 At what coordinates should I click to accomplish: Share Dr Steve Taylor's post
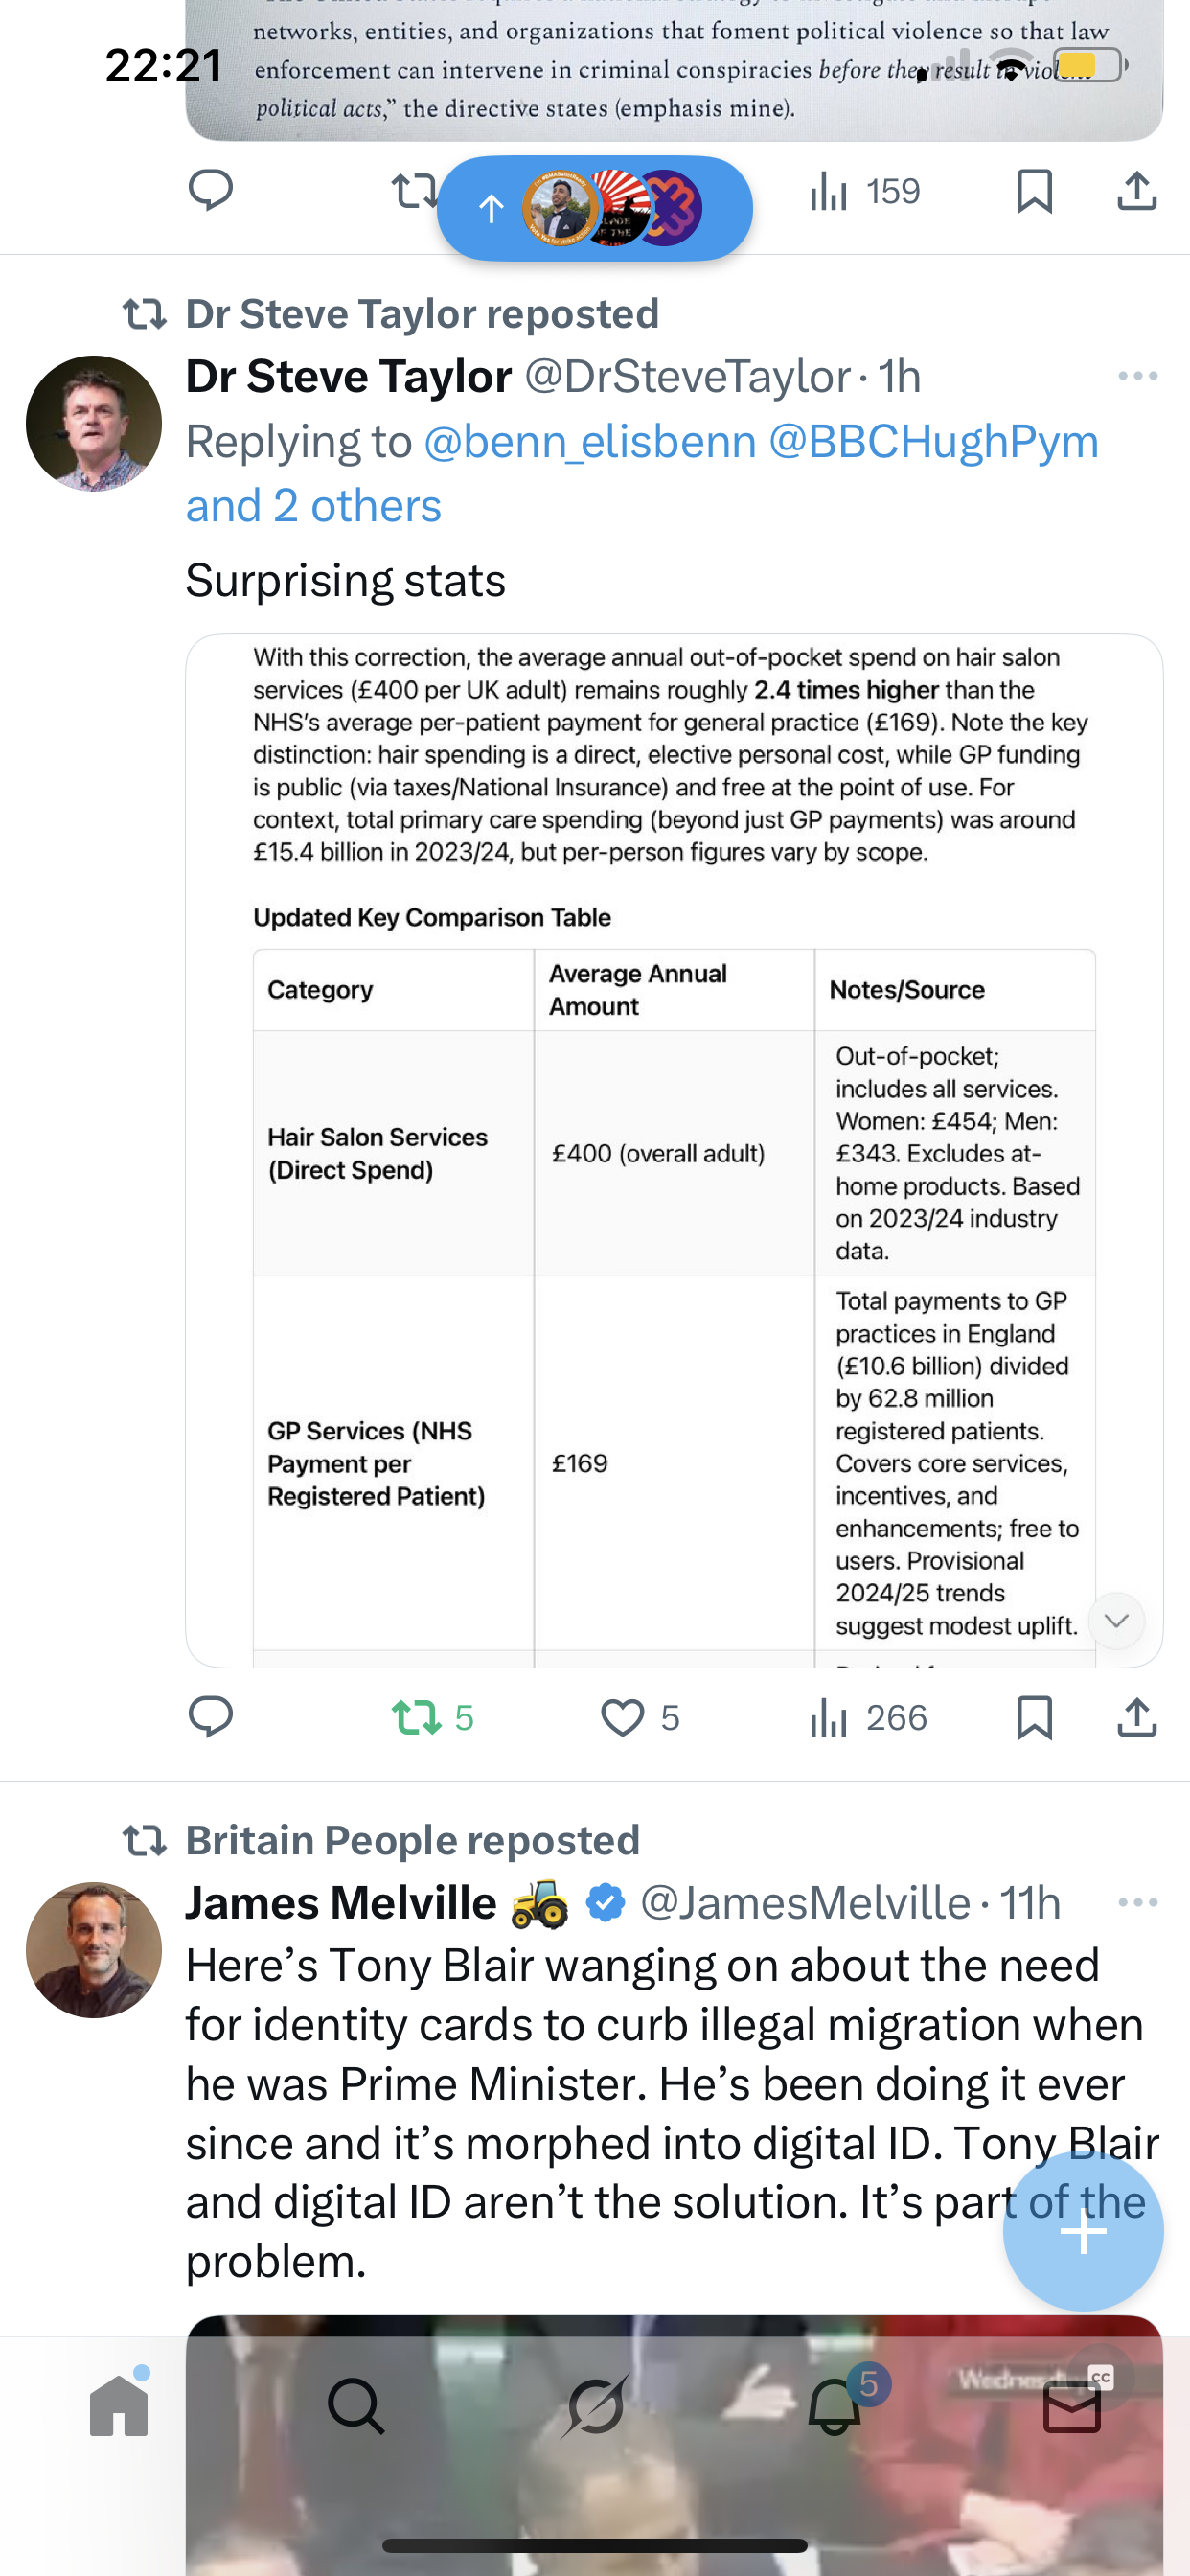click(1137, 1717)
